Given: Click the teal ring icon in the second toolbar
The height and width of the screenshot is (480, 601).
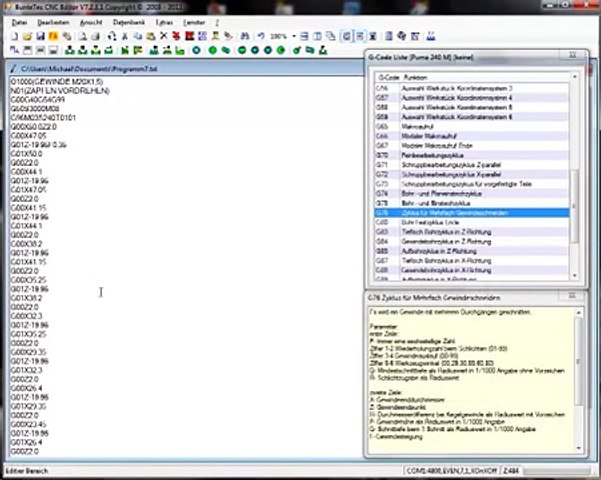Looking at the screenshot, I should [196, 50].
